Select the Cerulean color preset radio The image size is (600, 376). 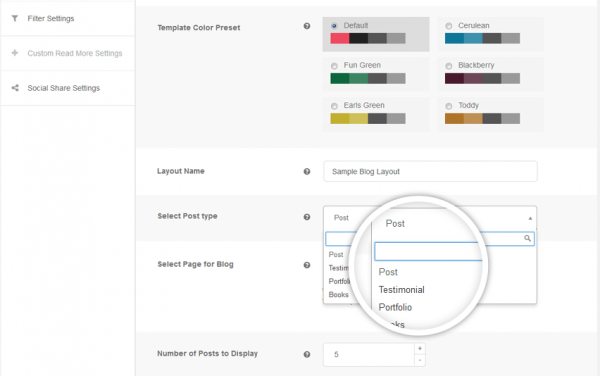pos(448,26)
